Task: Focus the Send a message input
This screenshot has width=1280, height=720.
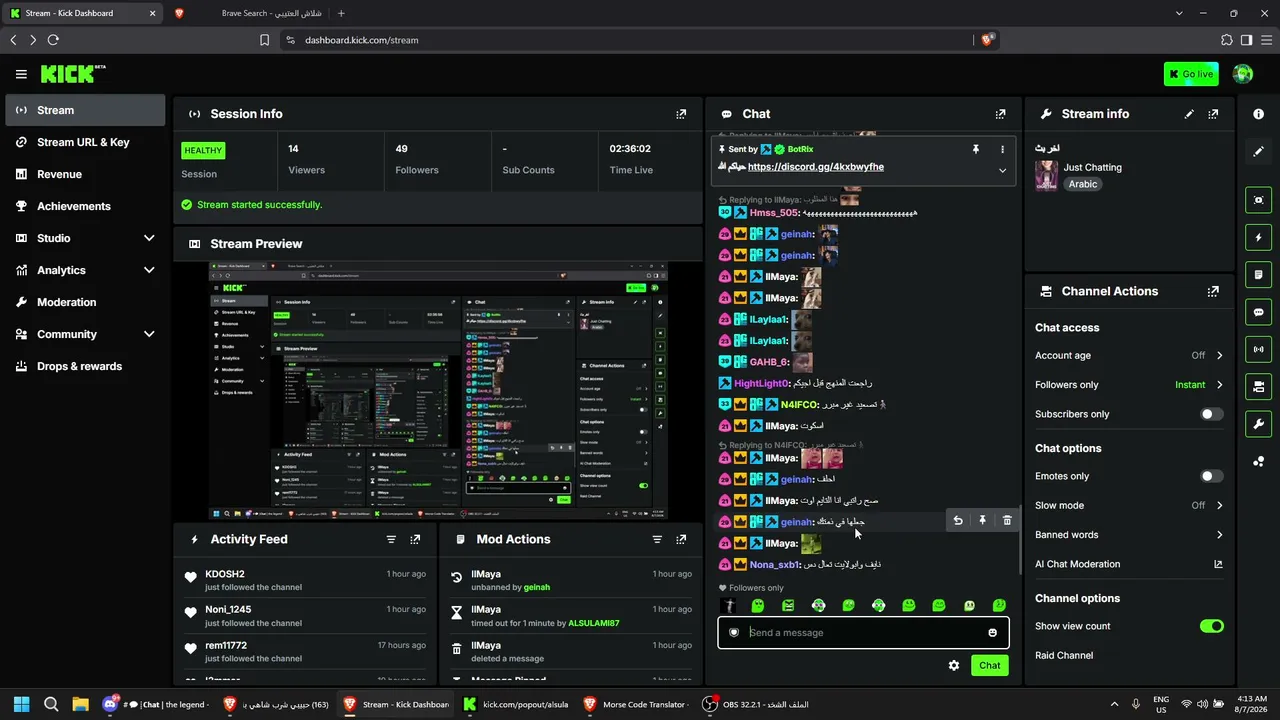Action: coord(865,632)
